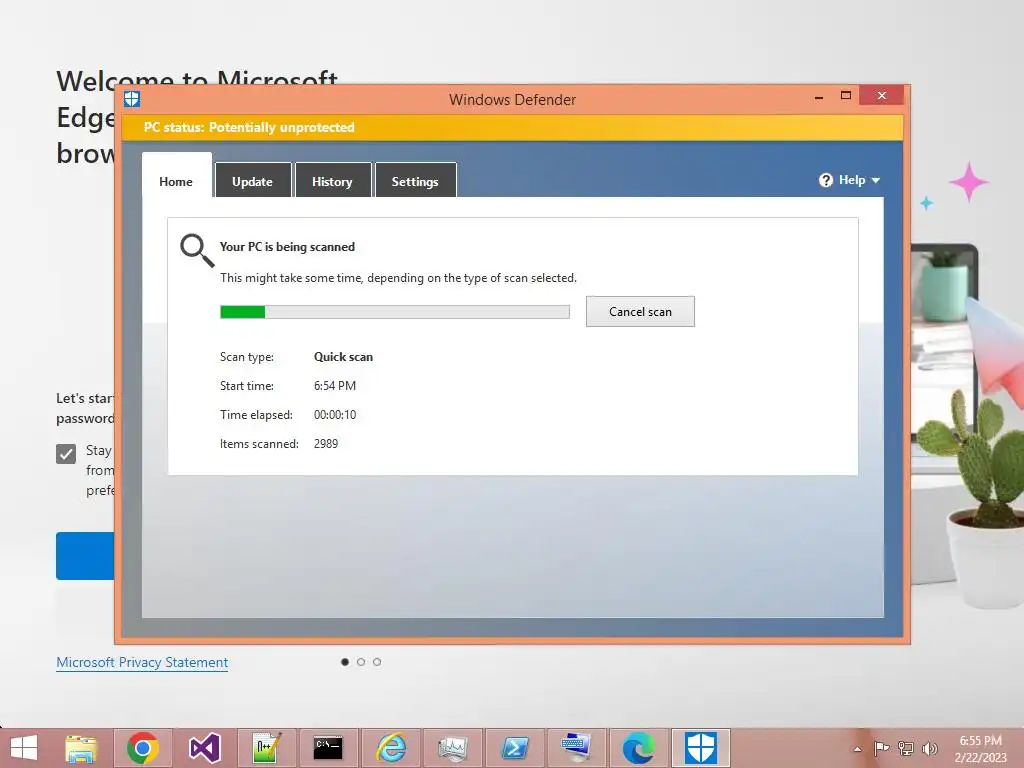Open Command Prompt from the taskbar
1024x768 pixels.
pyautogui.click(x=328, y=748)
